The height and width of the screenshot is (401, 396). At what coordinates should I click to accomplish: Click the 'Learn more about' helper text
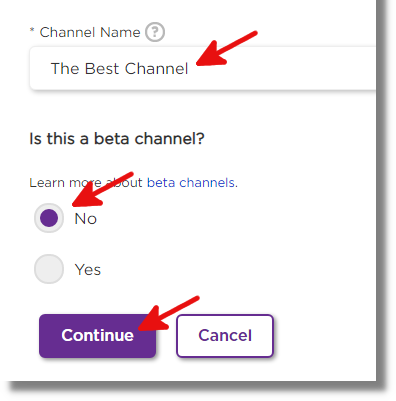[x=86, y=183]
